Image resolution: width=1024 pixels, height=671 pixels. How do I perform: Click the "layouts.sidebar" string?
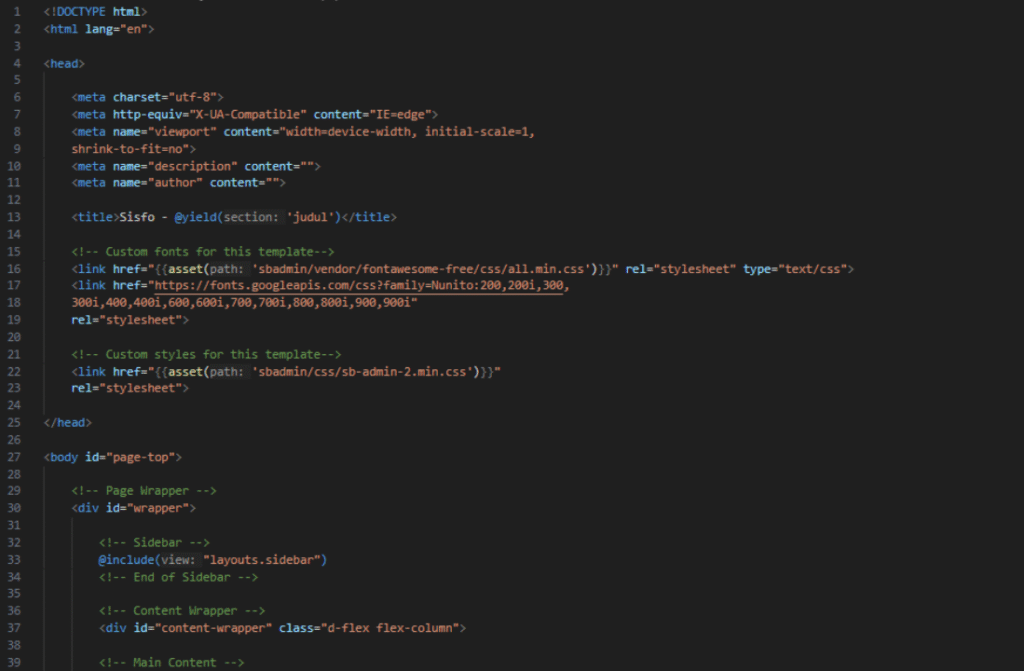(265, 559)
